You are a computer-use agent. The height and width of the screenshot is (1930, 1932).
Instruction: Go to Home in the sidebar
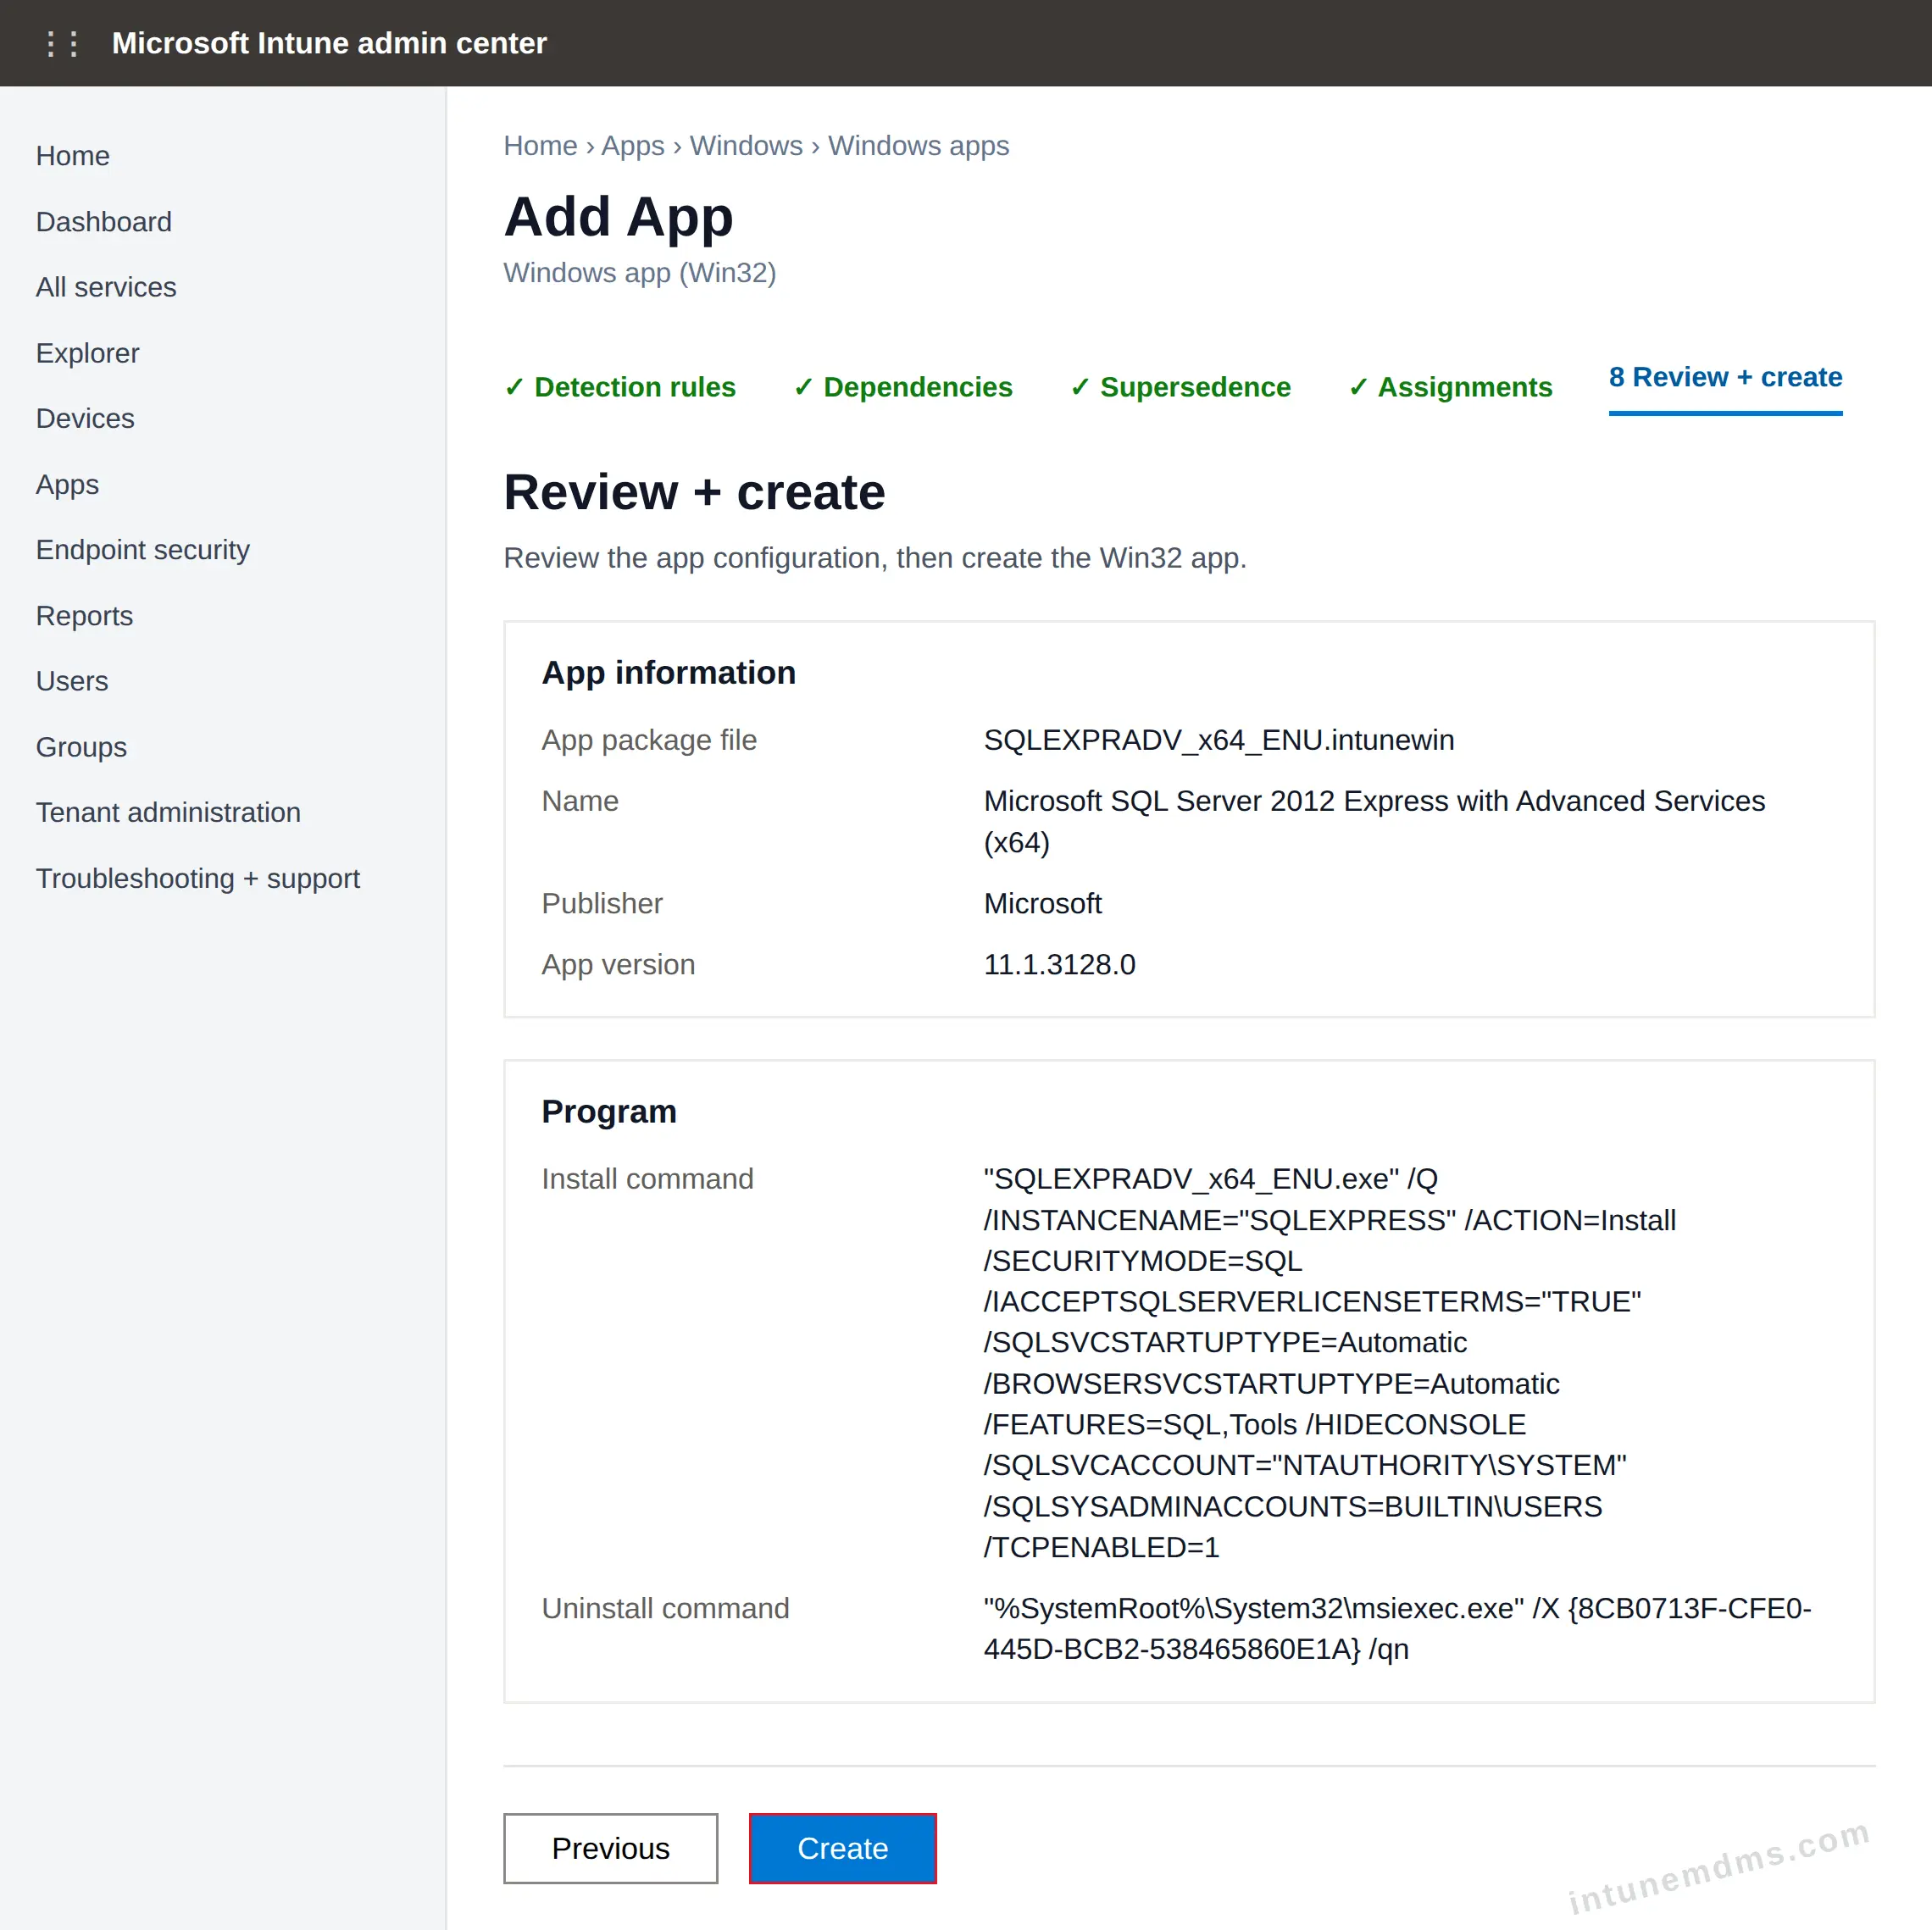click(x=73, y=156)
